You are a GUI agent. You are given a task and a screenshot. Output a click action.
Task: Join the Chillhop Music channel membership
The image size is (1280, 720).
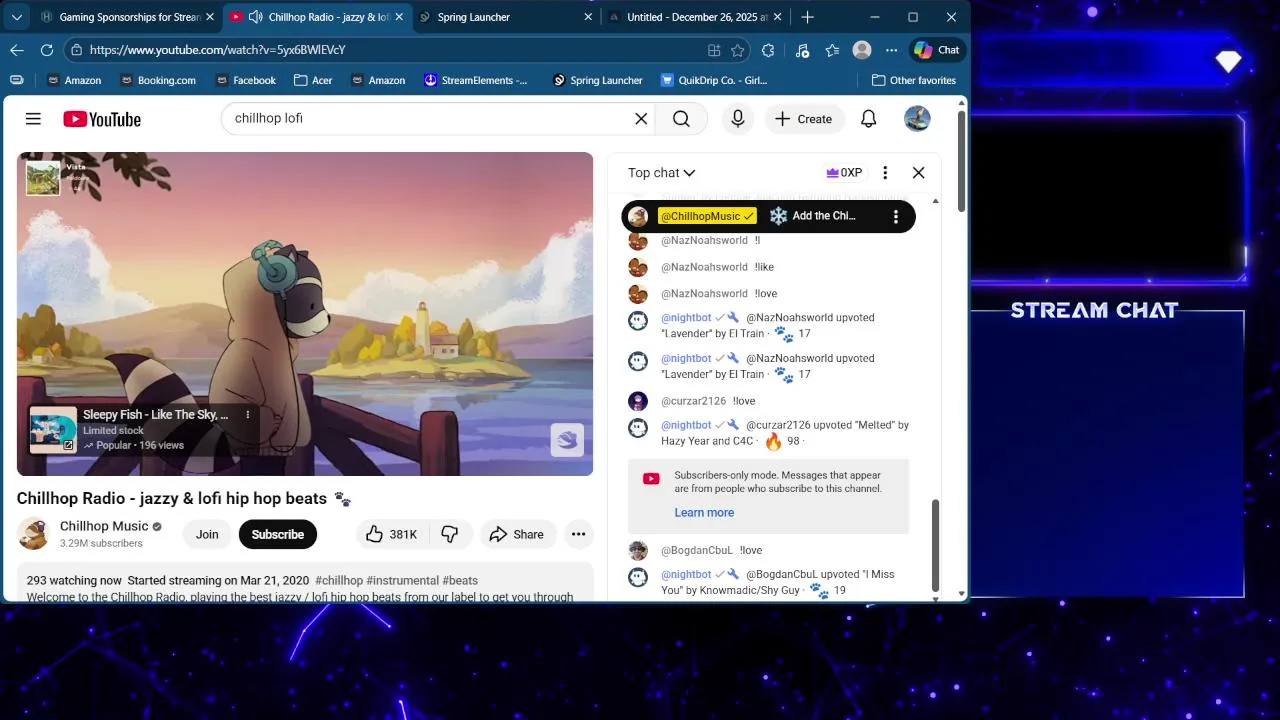click(207, 534)
